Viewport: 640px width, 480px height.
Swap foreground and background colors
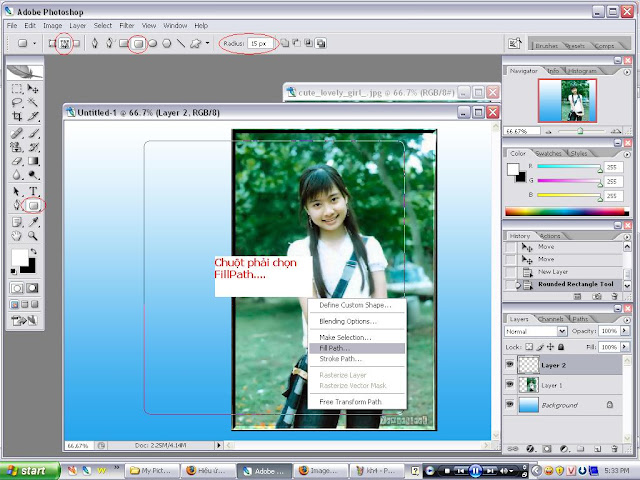point(33,251)
